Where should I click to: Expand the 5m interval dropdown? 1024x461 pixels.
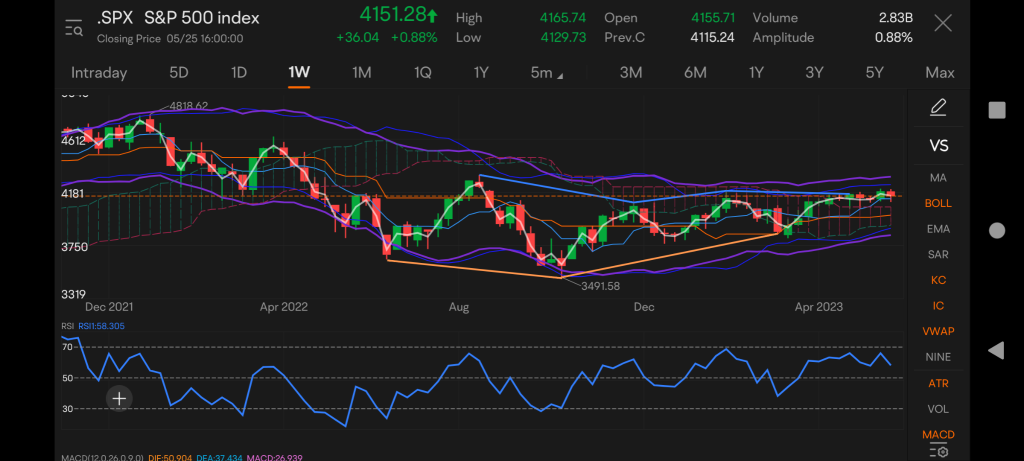coord(547,72)
